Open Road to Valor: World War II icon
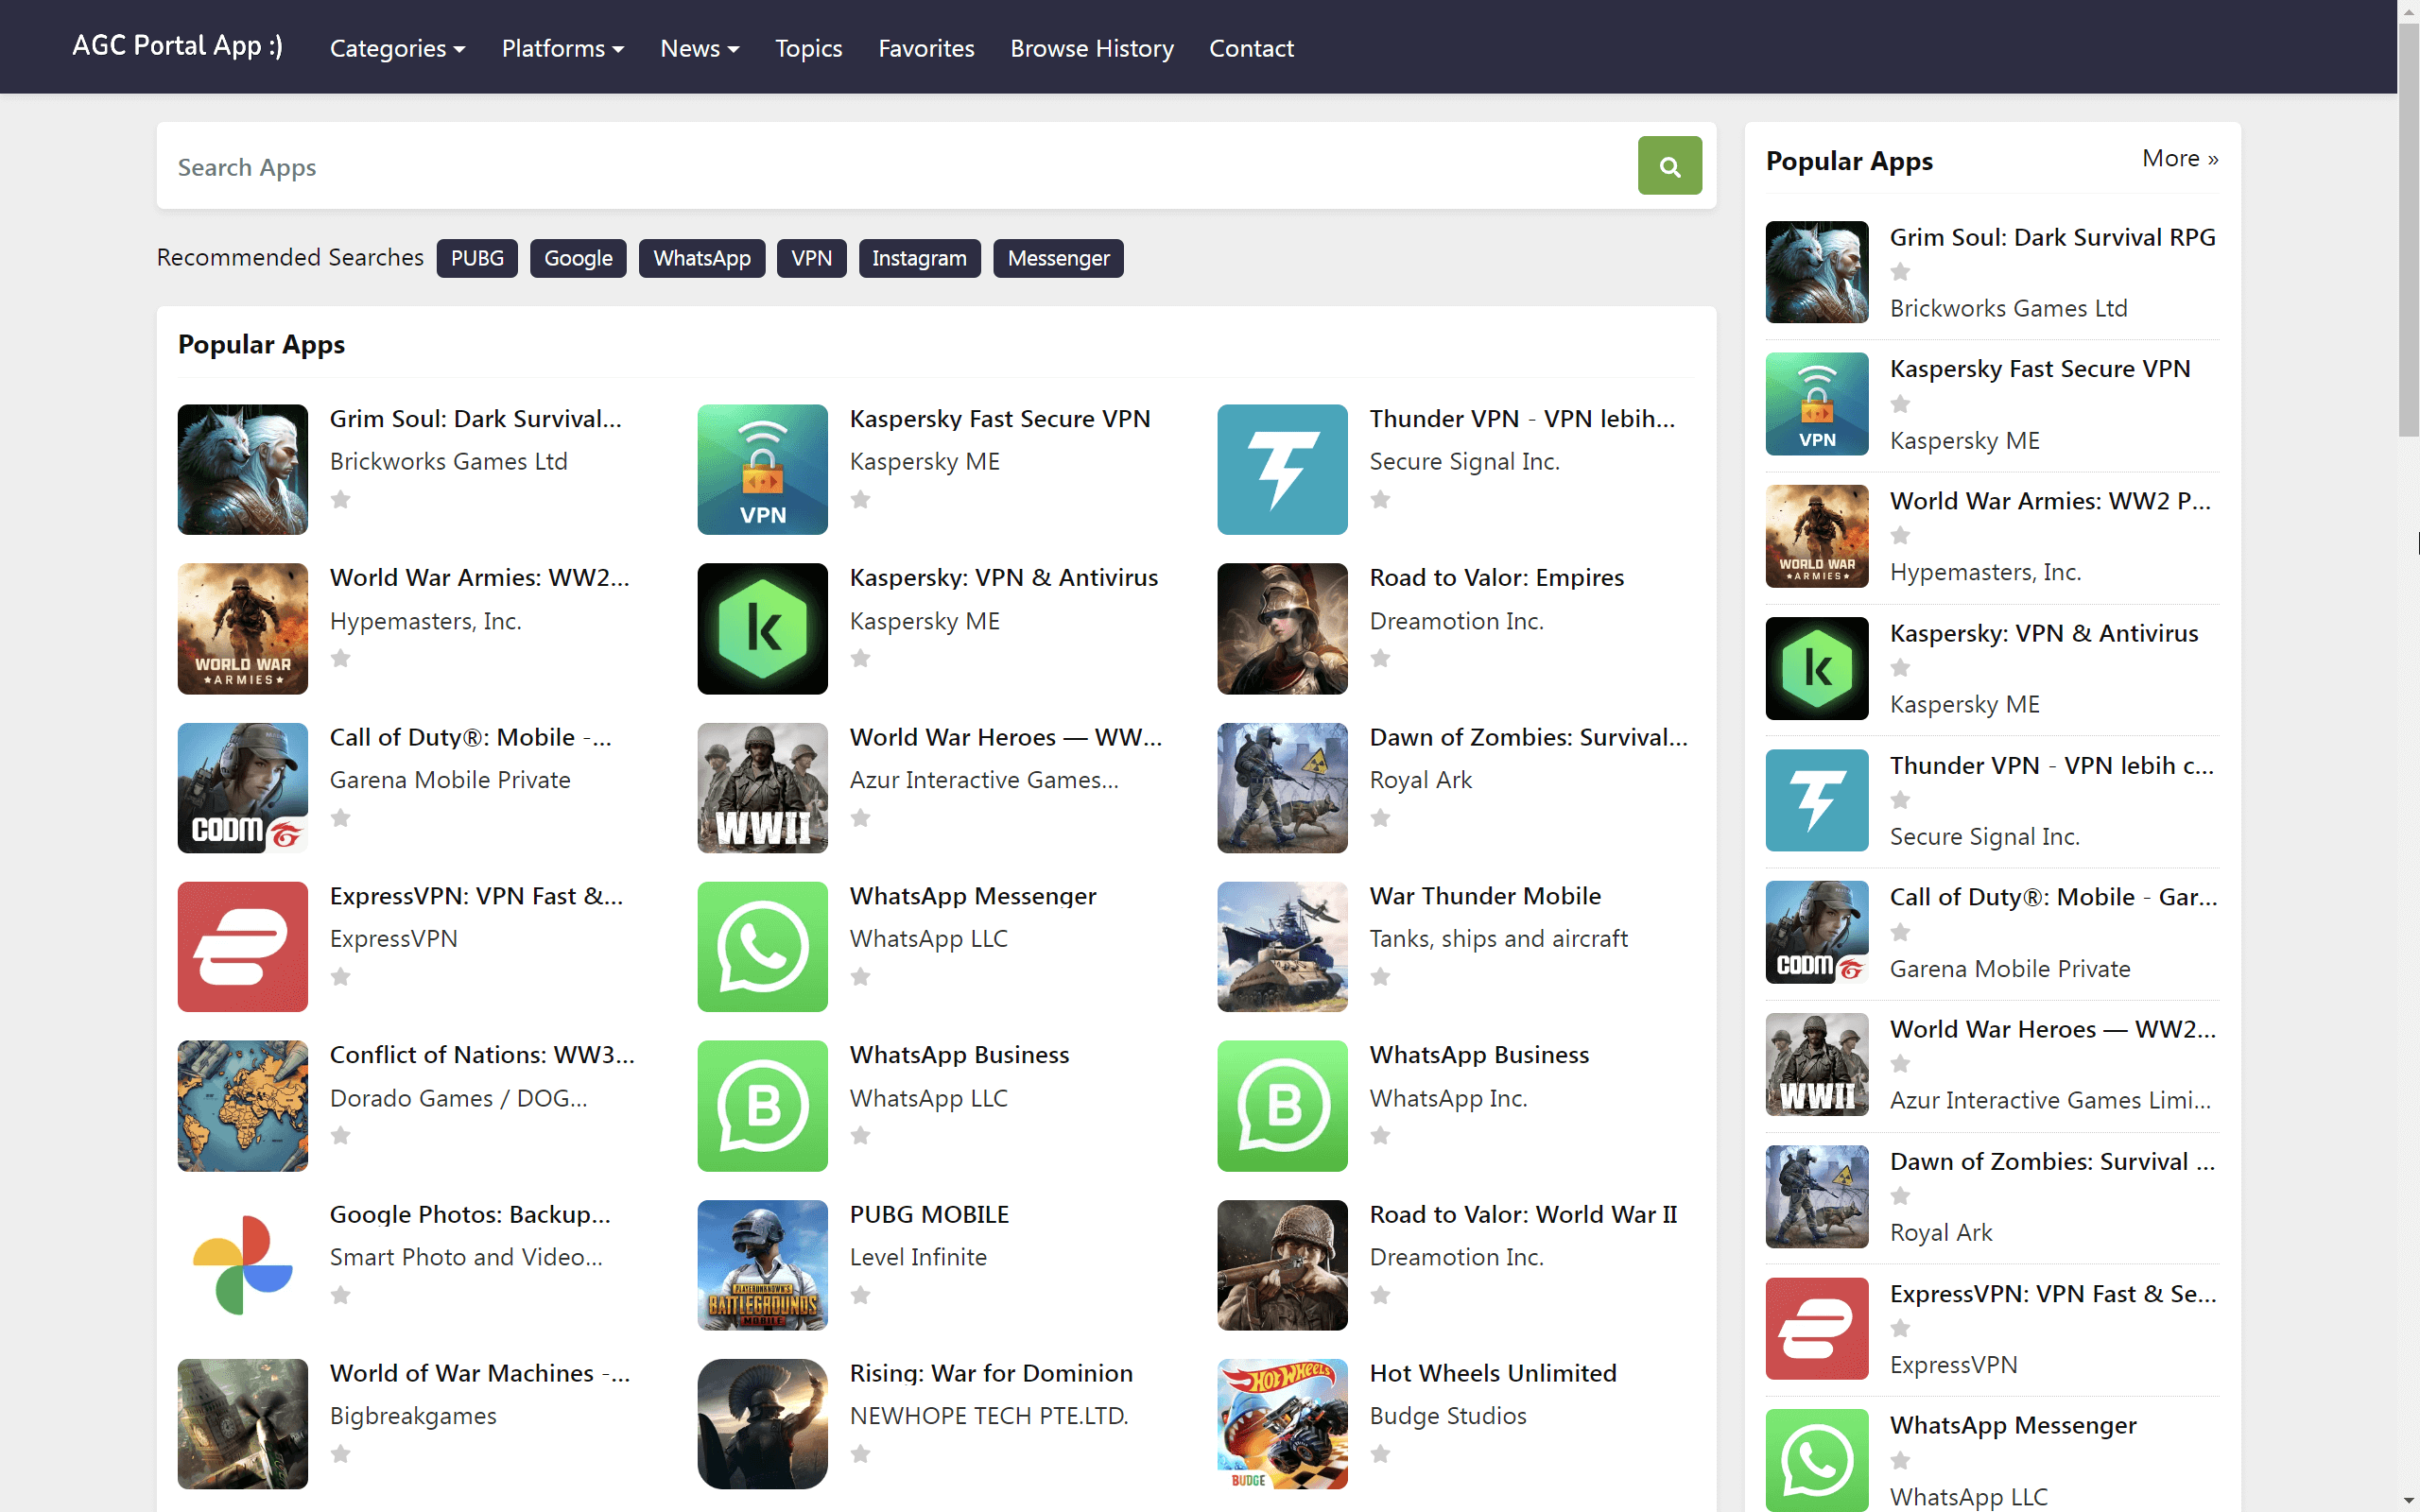This screenshot has width=2420, height=1512. pyautogui.click(x=1282, y=1265)
